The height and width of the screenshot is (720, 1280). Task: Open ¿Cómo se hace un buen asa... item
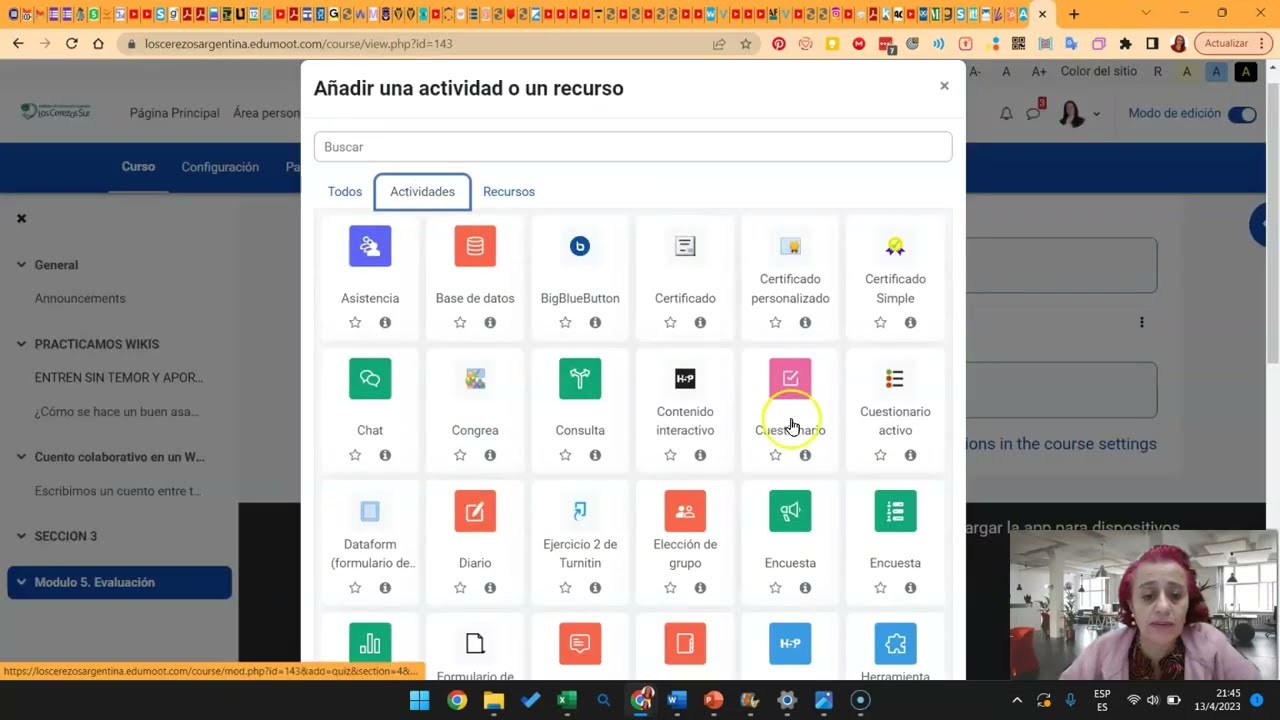point(117,411)
